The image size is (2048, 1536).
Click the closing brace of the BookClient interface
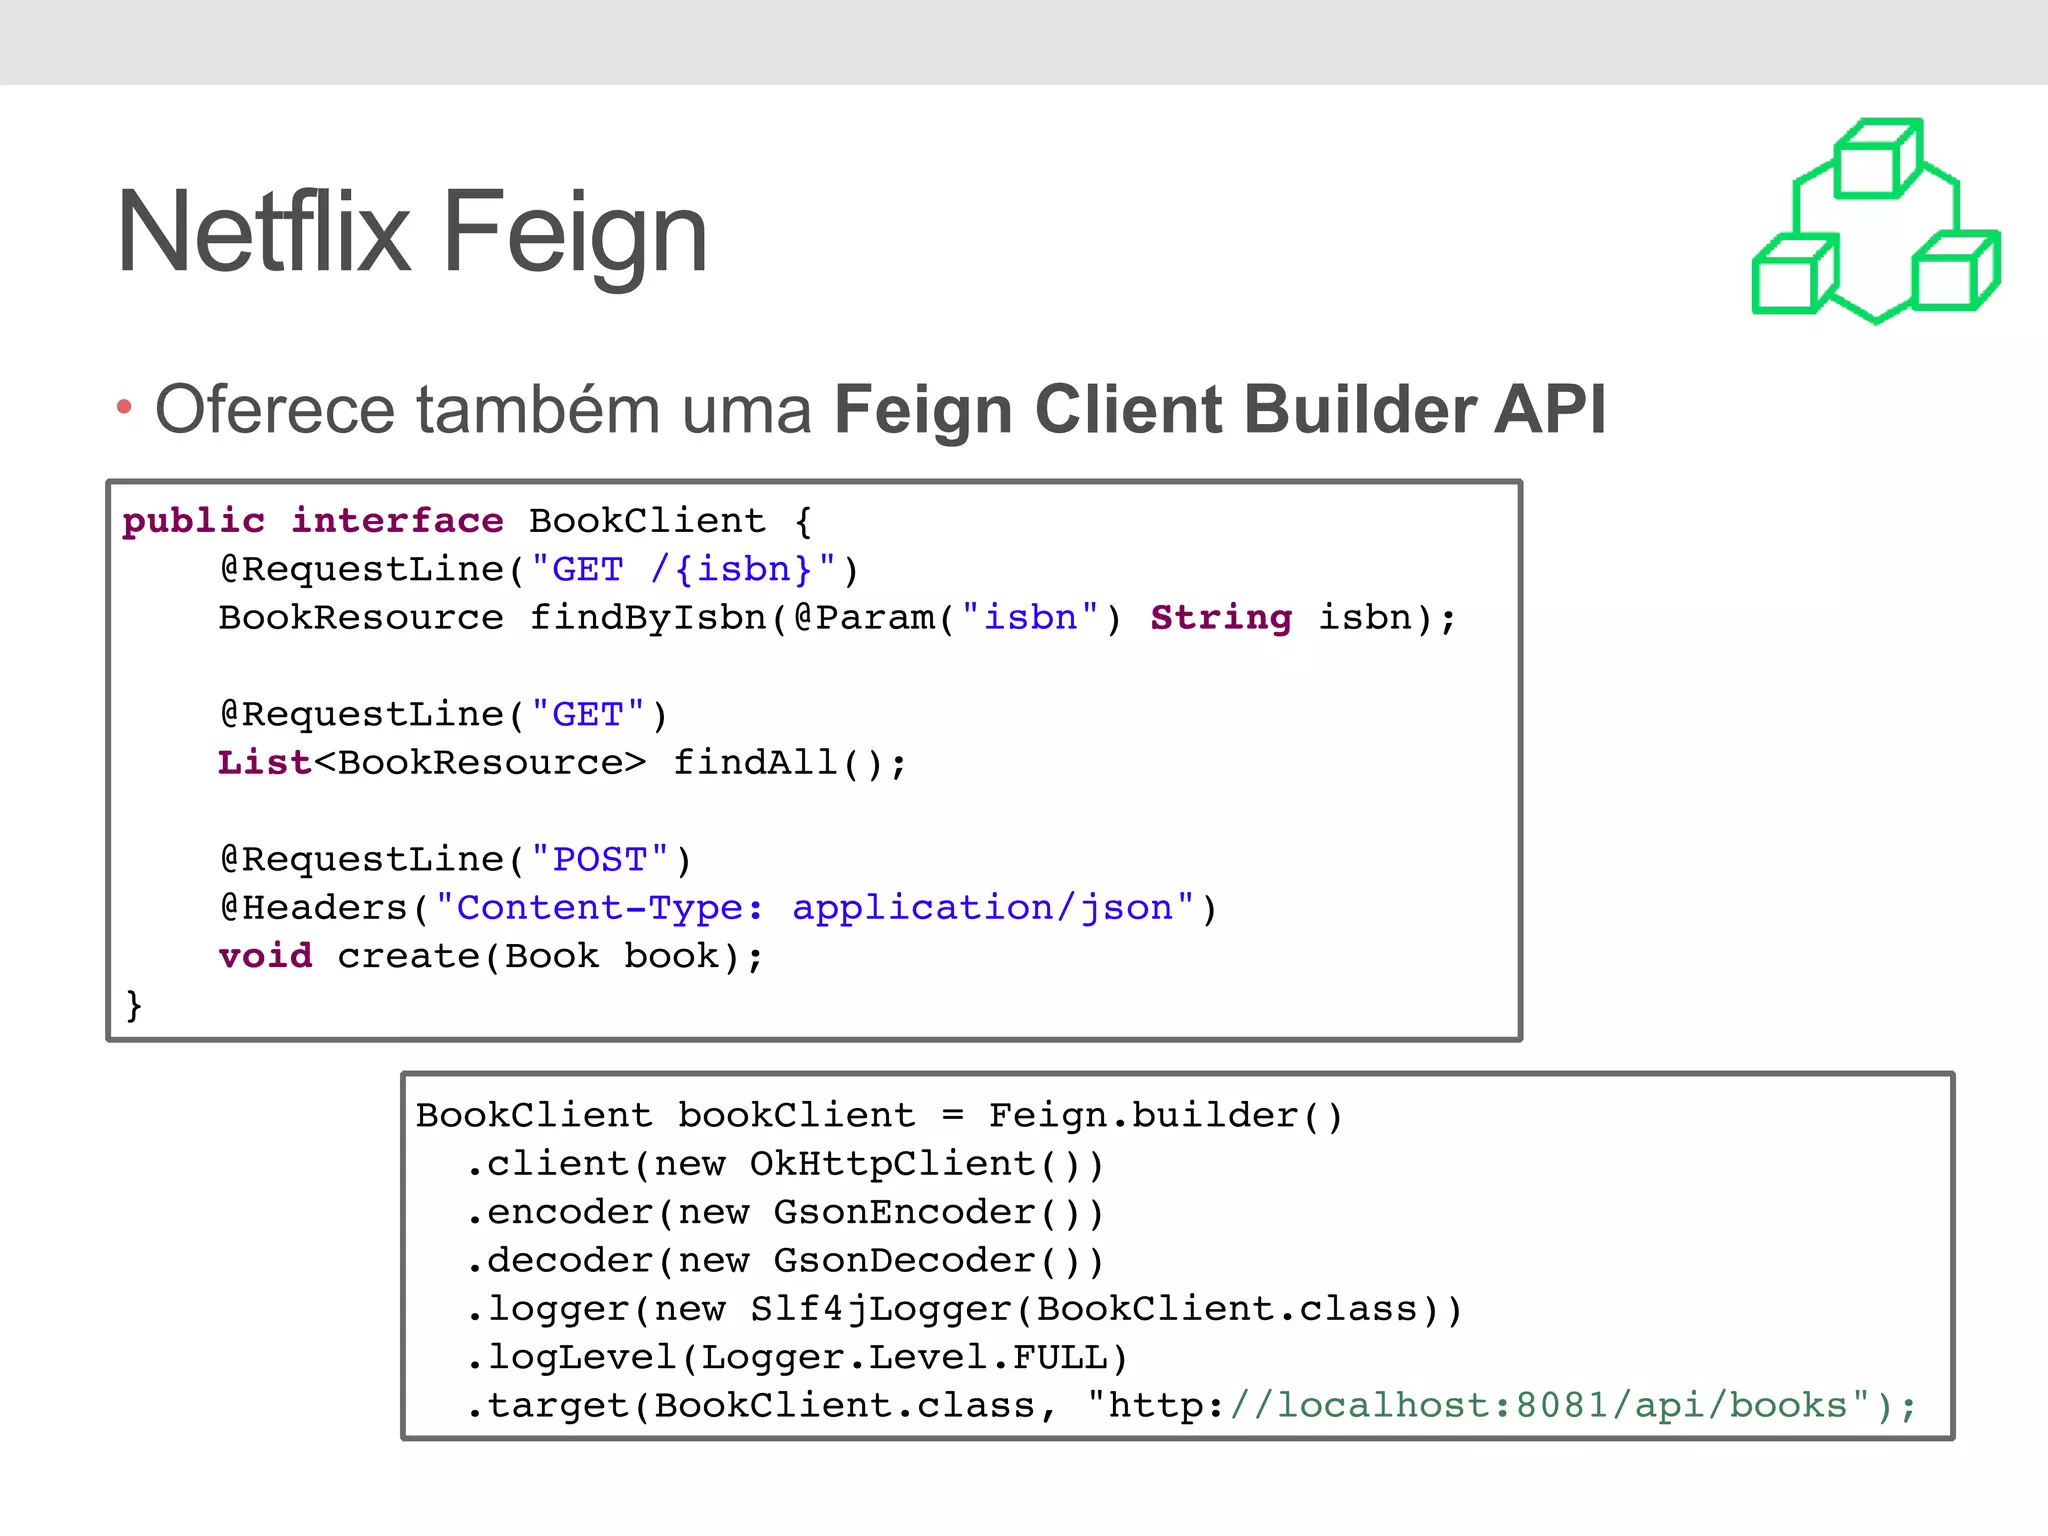click(134, 1004)
